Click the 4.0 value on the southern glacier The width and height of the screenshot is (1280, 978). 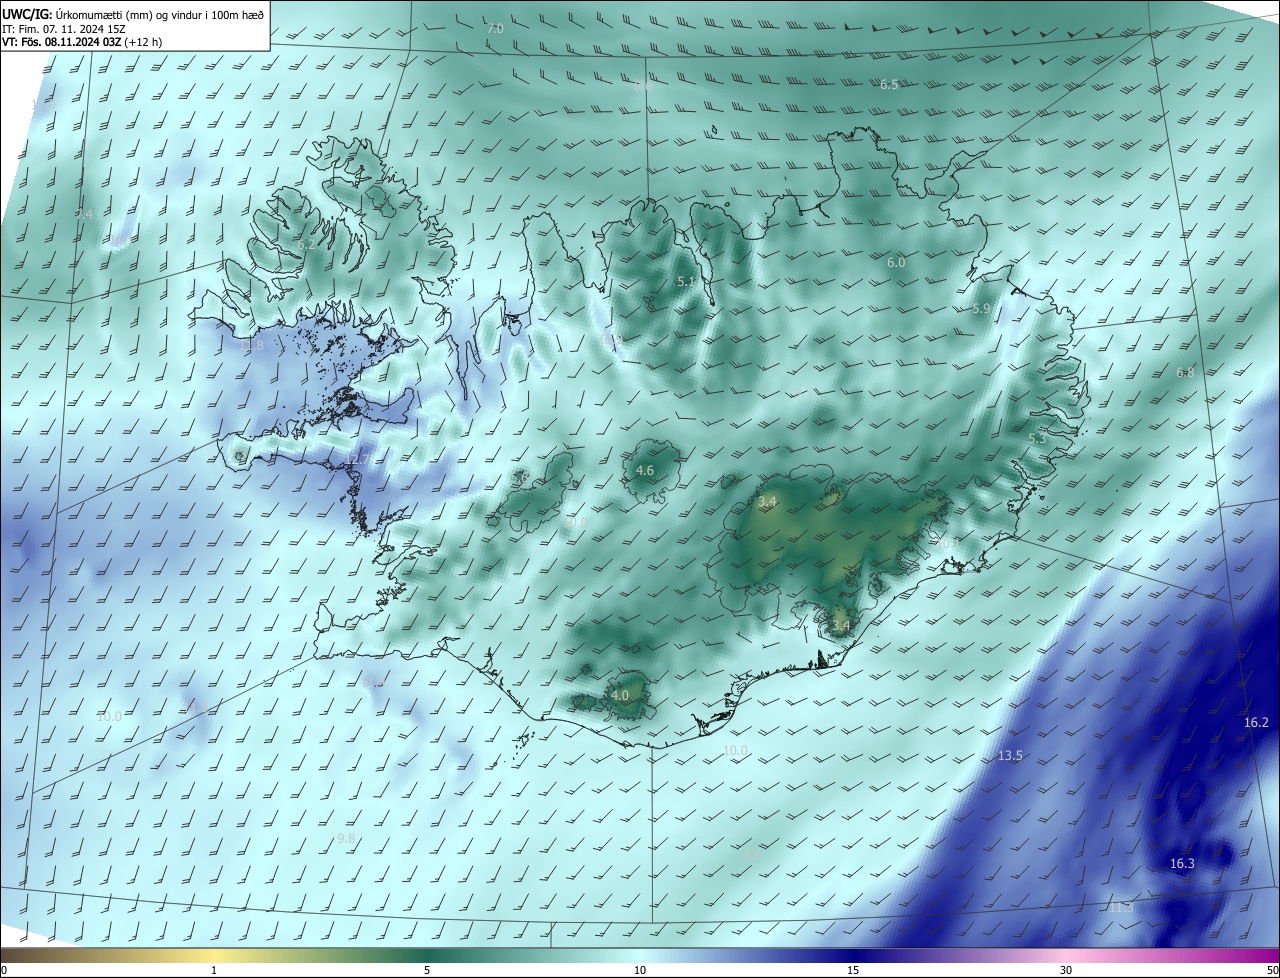620,696
